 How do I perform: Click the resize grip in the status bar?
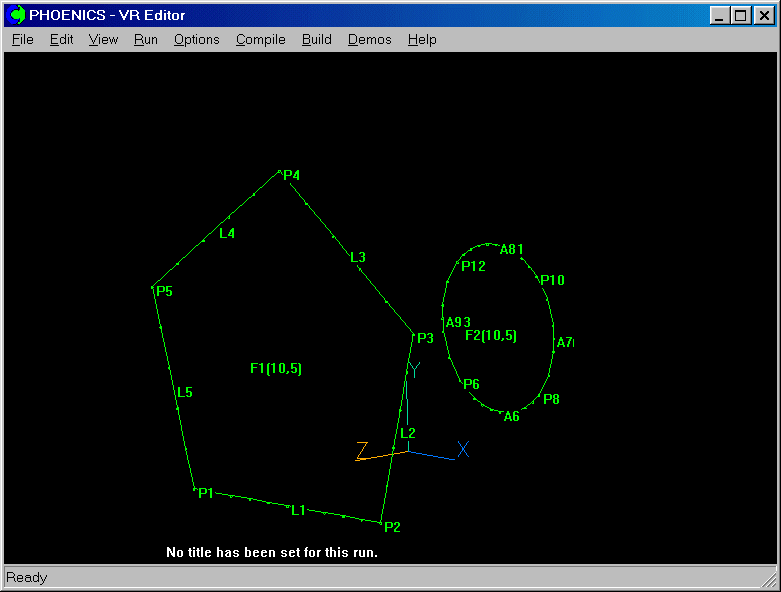(768, 578)
